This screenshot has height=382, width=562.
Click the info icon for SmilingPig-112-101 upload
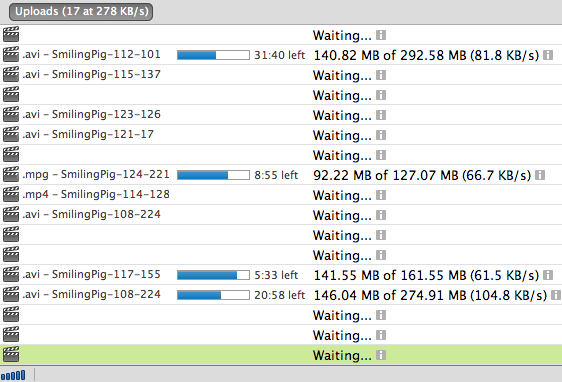coord(548,55)
